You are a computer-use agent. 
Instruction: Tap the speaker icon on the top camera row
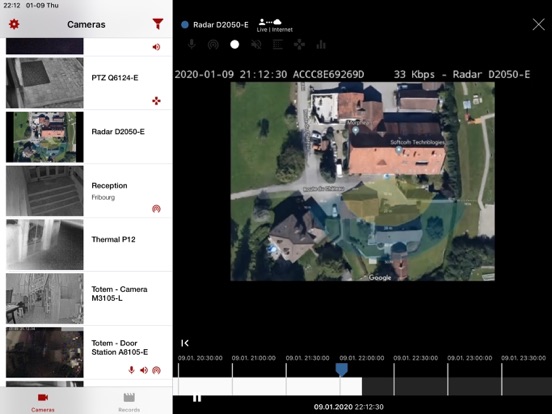pyautogui.click(x=156, y=47)
